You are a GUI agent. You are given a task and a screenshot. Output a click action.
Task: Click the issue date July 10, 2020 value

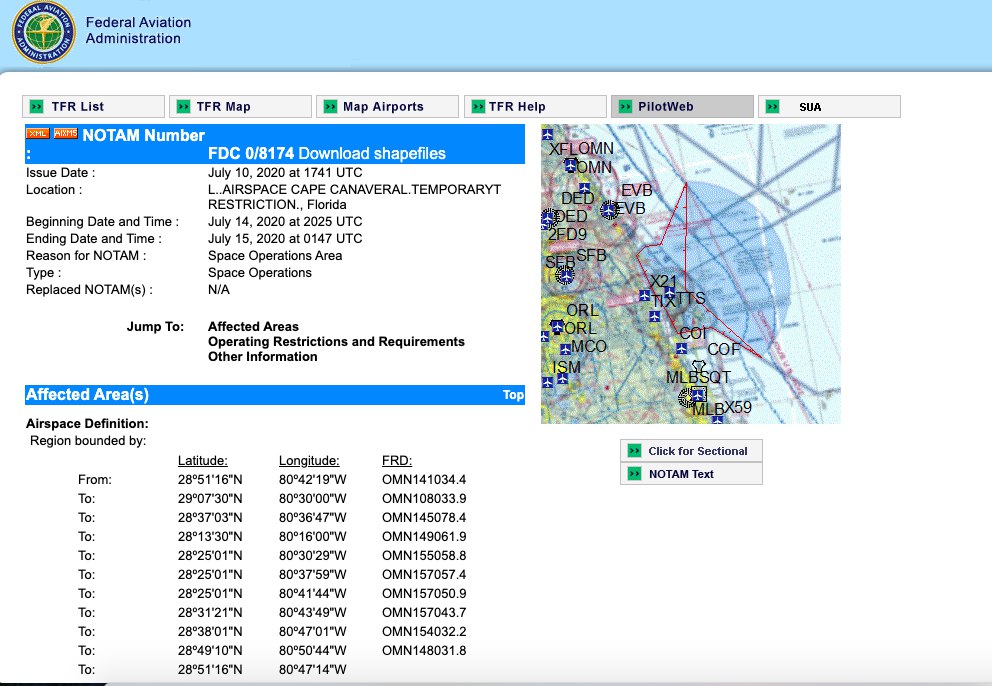click(x=285, y=173)
